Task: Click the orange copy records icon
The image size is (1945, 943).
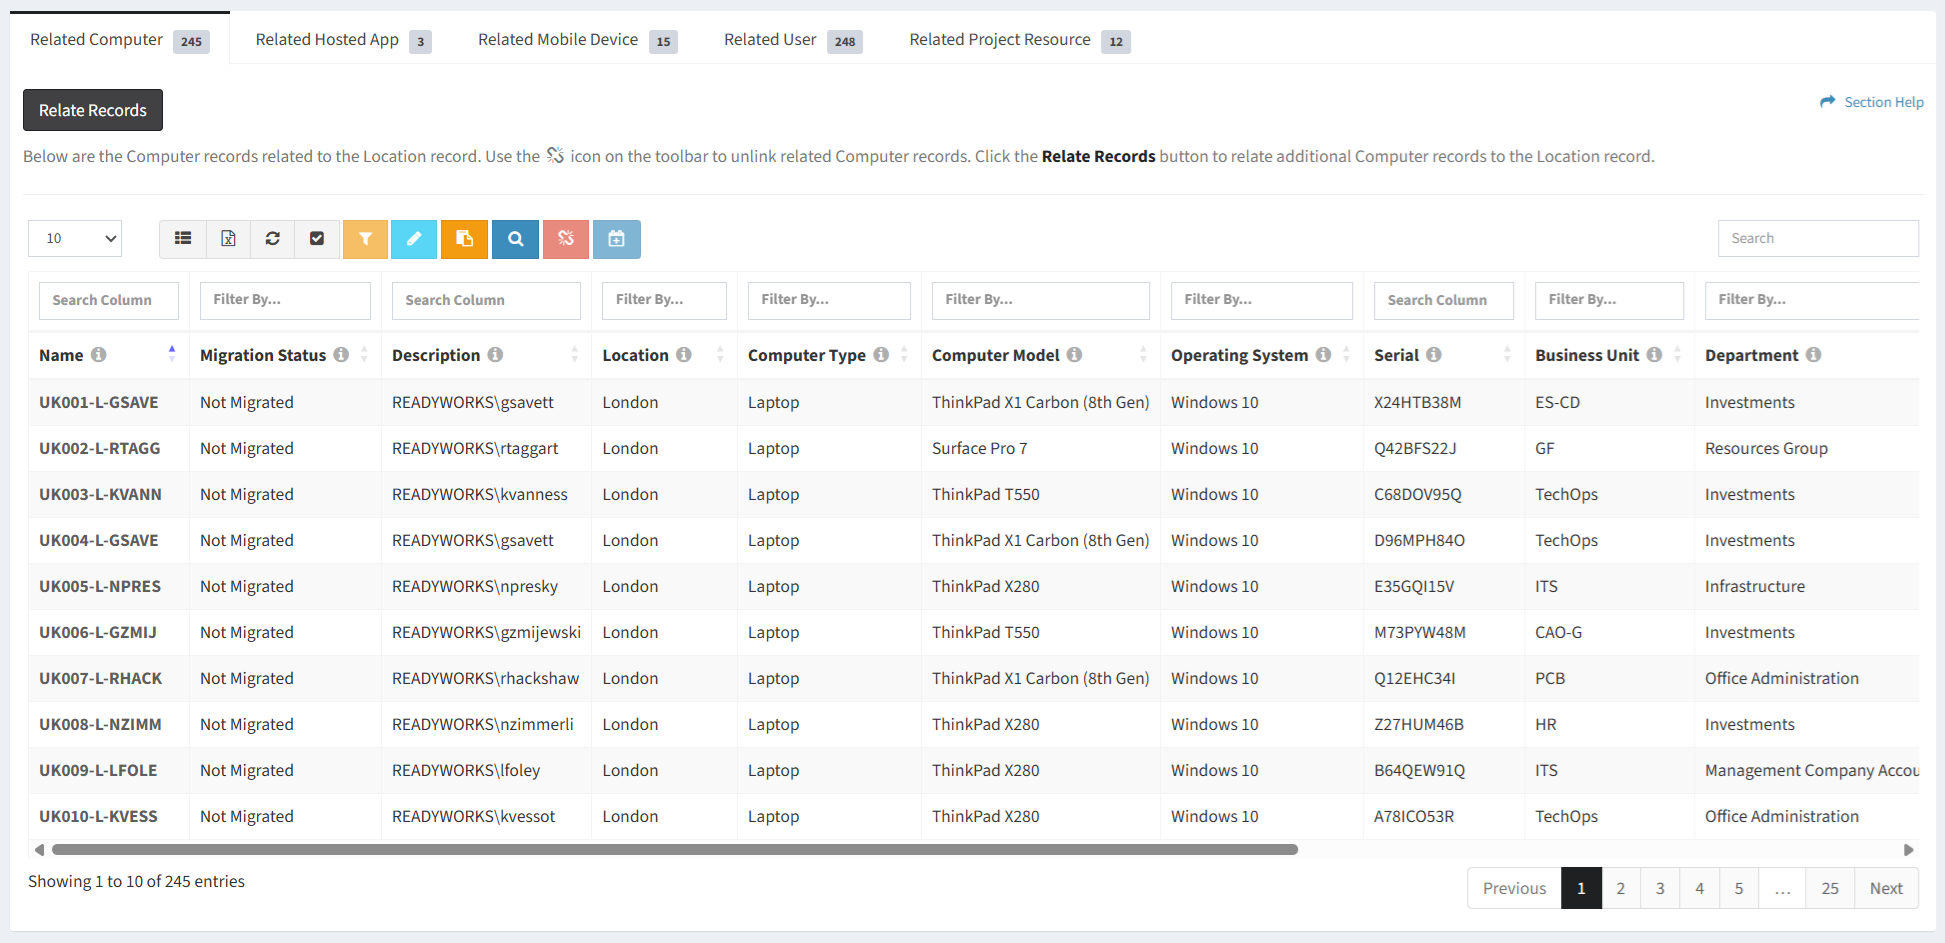Action: 464,239
